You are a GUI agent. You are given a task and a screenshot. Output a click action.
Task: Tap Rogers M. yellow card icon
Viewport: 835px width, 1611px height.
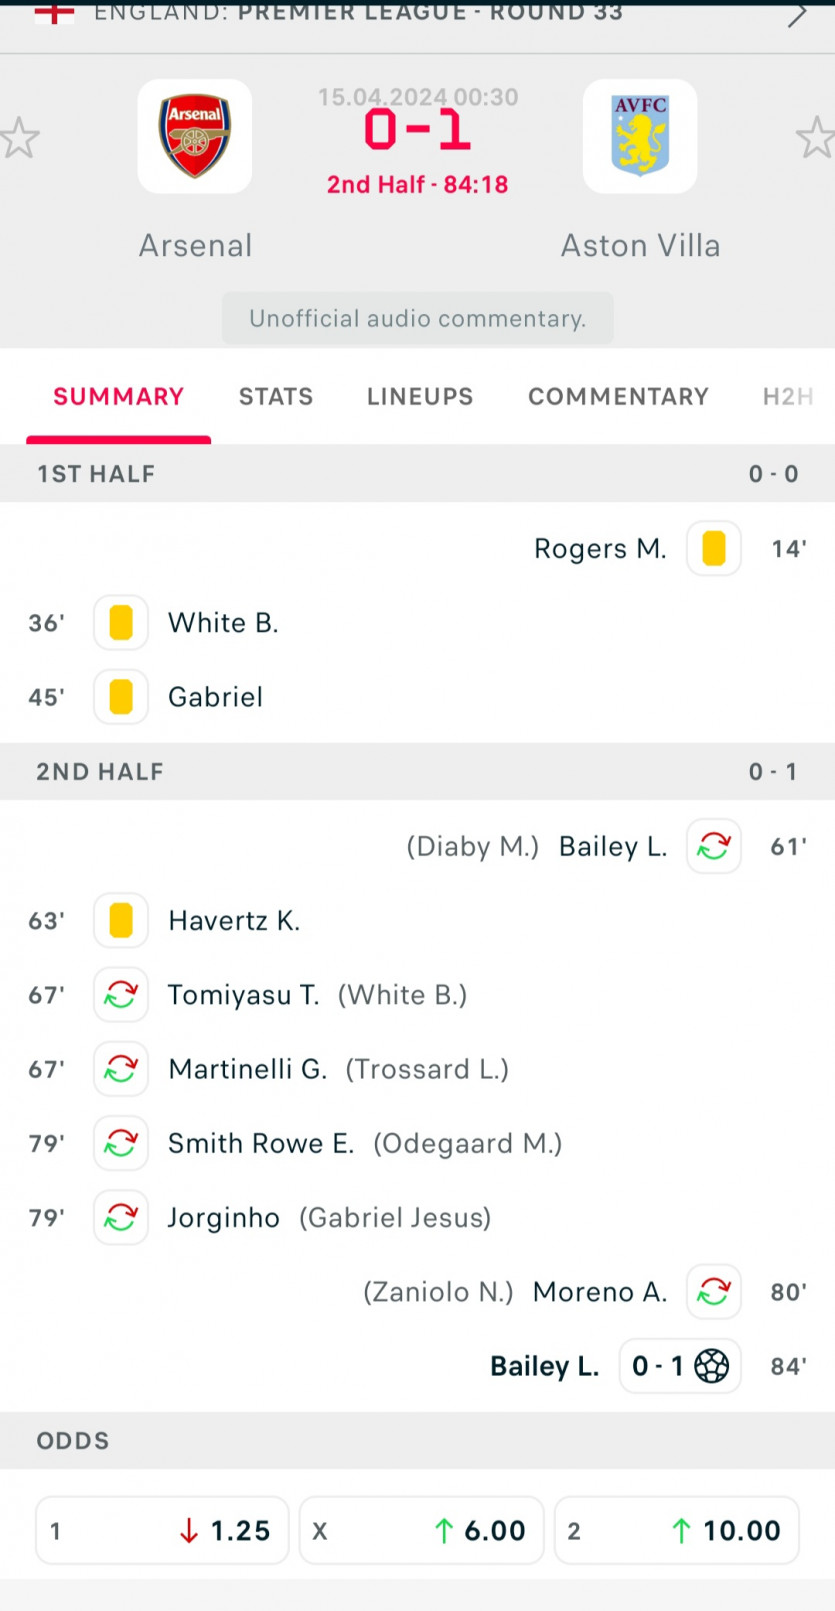tap(714, 549)
